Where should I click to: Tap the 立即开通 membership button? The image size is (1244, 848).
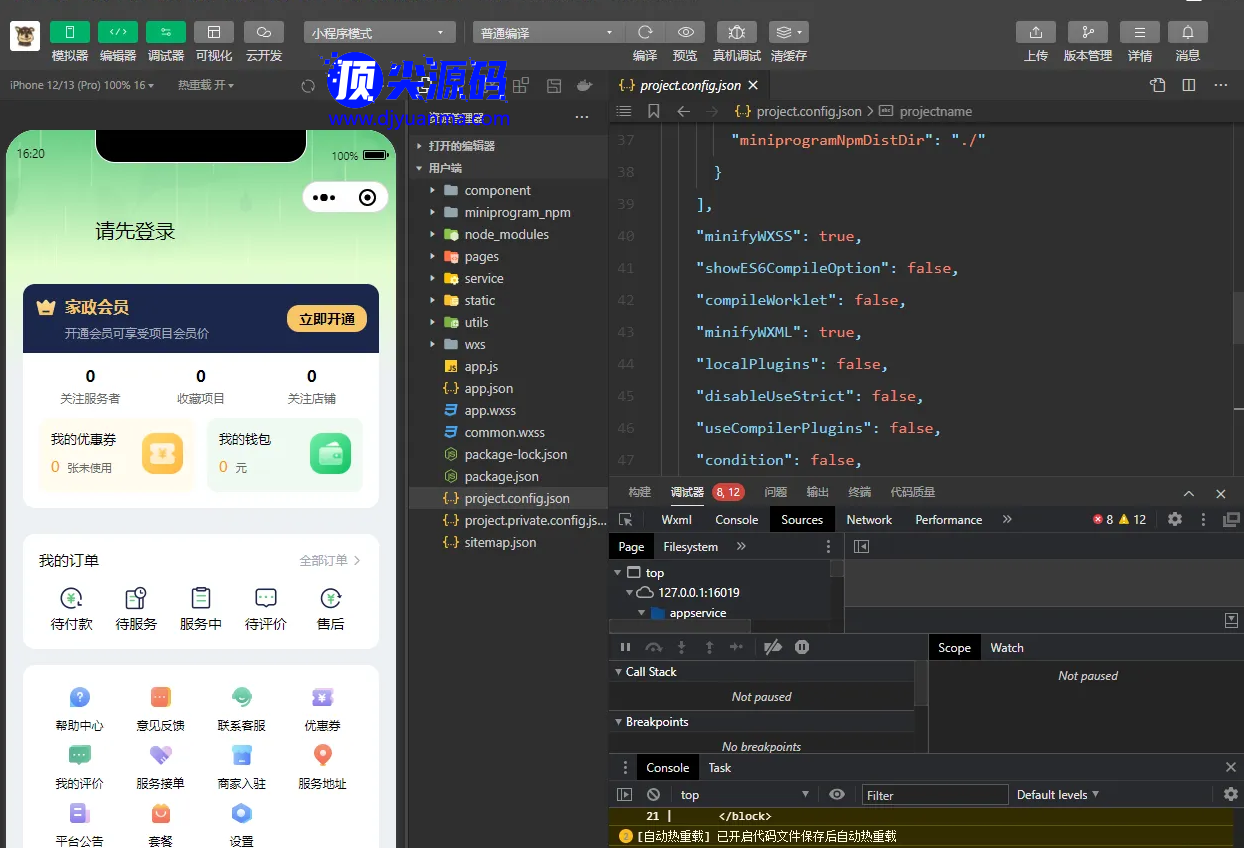[x=327, y=319]
